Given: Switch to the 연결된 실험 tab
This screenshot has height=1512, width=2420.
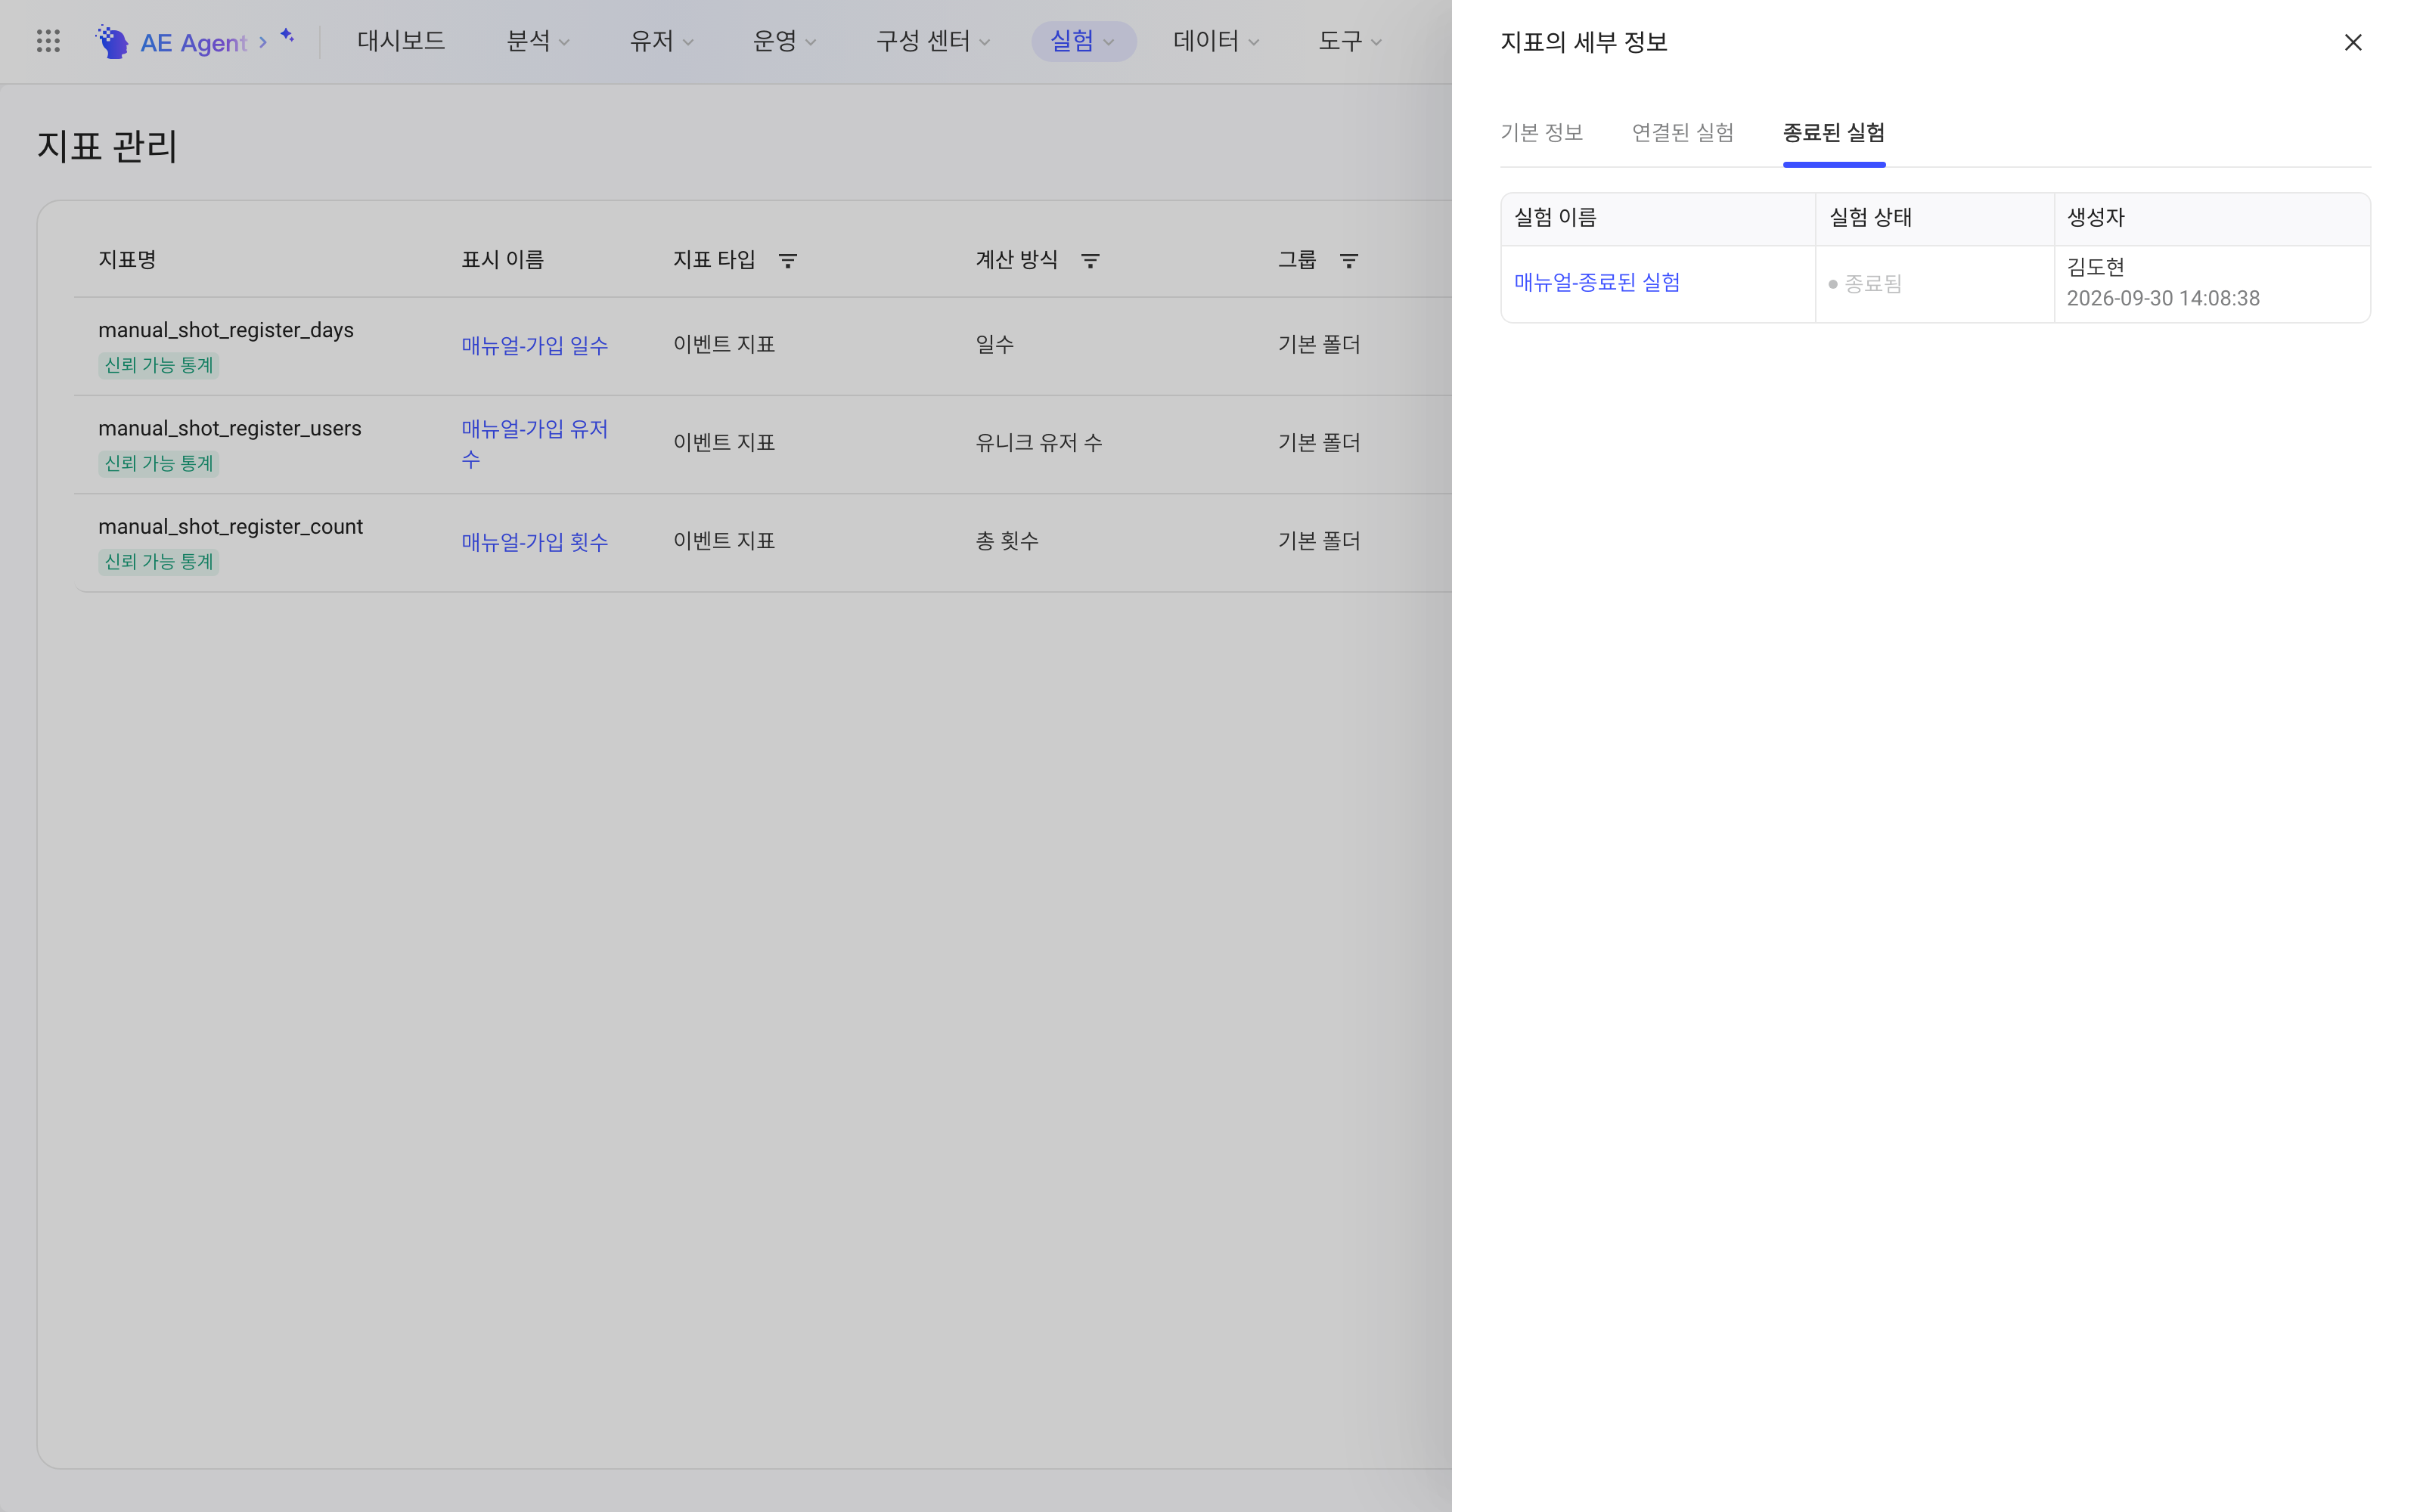Looking at the screenshot, I should pos(1682,132).
